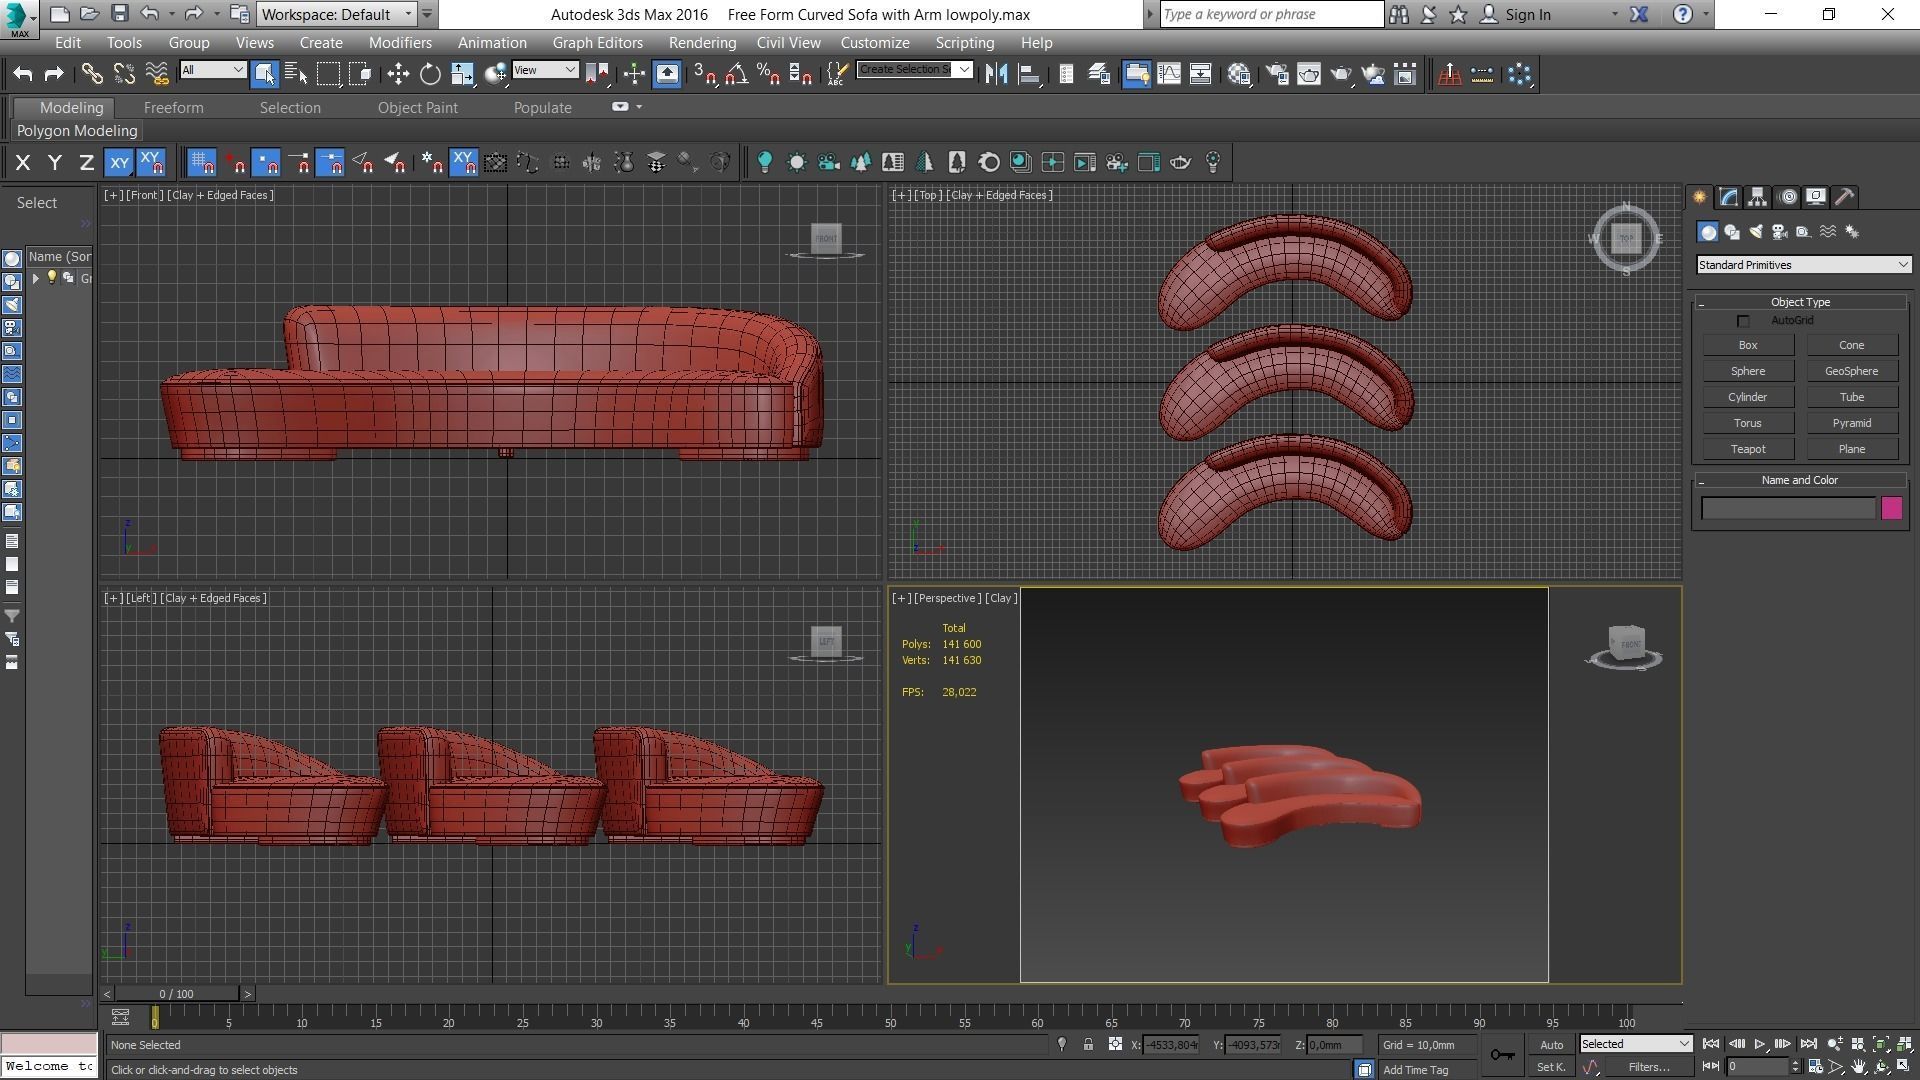Open the Selected key filter dropdown
Viewport: 1920px width, 1080px height.
tap(1635, 1044)
